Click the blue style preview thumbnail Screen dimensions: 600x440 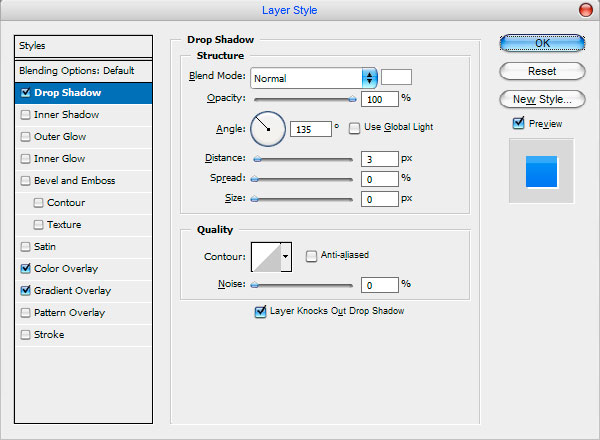pos(541,171)
